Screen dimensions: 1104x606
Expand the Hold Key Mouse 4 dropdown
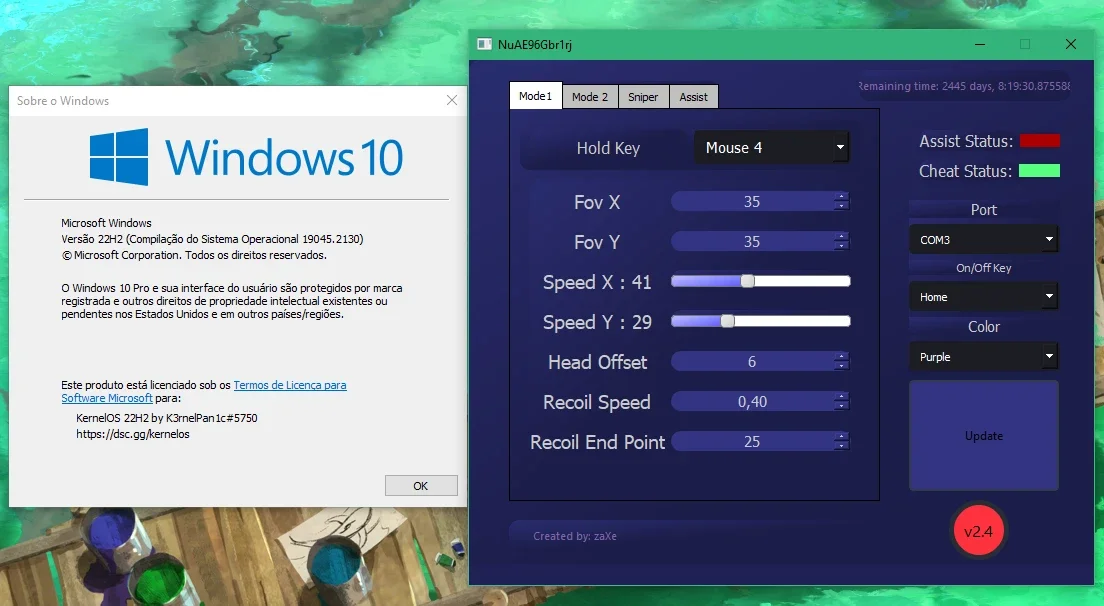(772, 148)
